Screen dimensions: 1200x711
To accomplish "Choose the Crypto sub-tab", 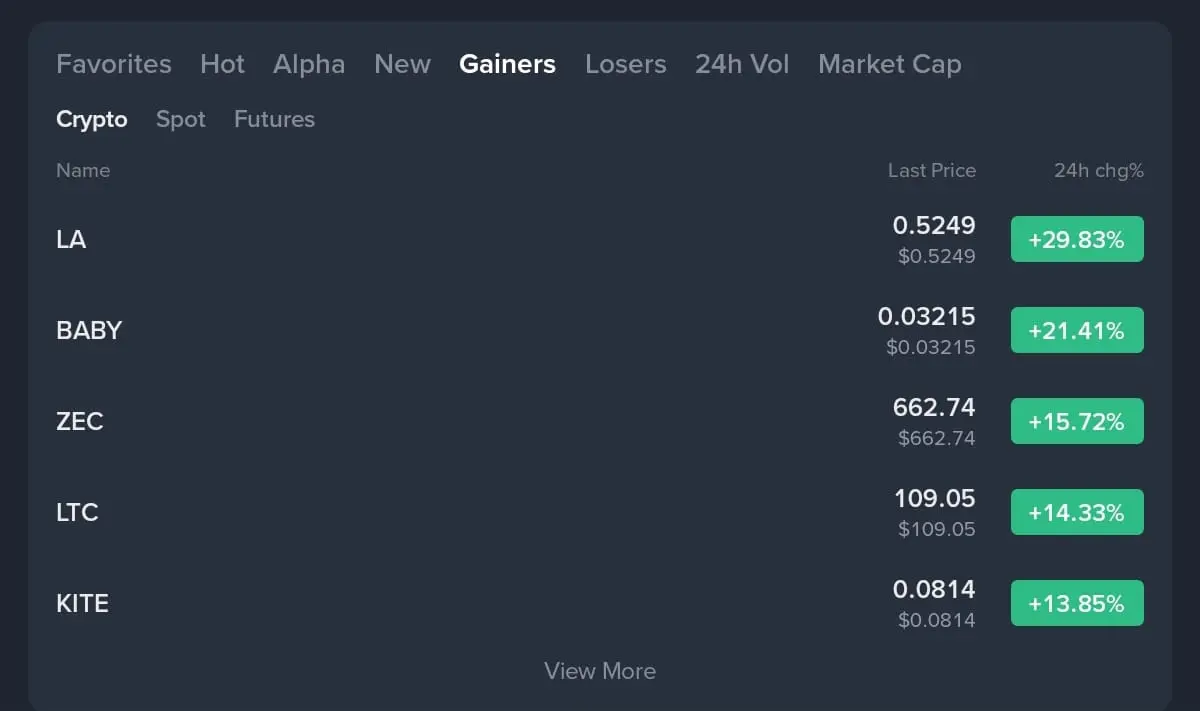I will point(92,119).
